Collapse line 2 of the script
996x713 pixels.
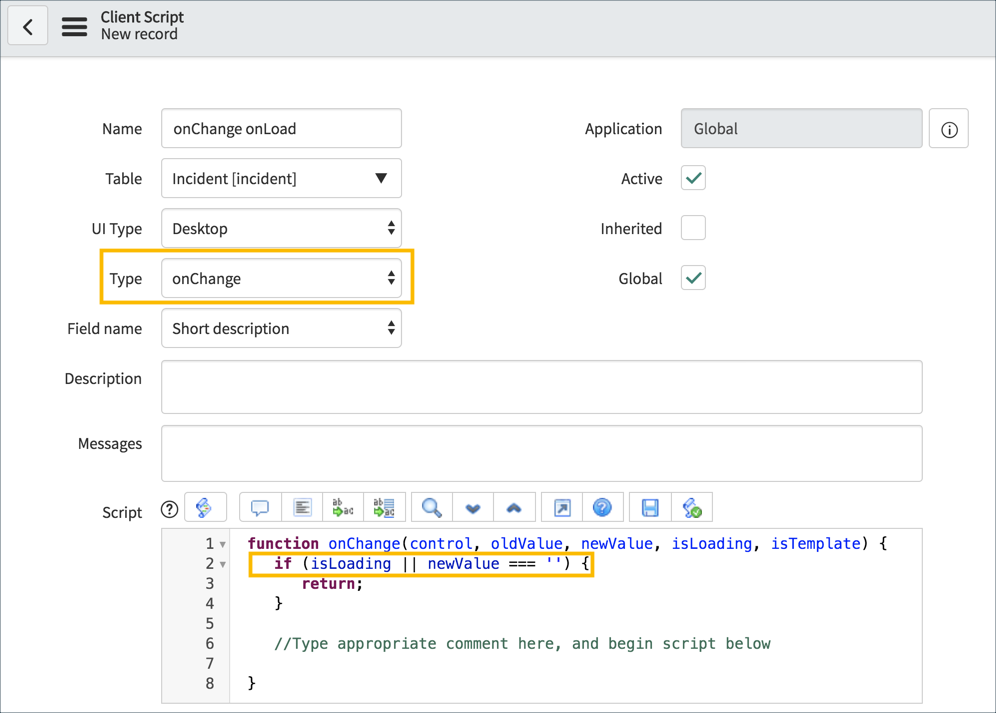point(222,563)
